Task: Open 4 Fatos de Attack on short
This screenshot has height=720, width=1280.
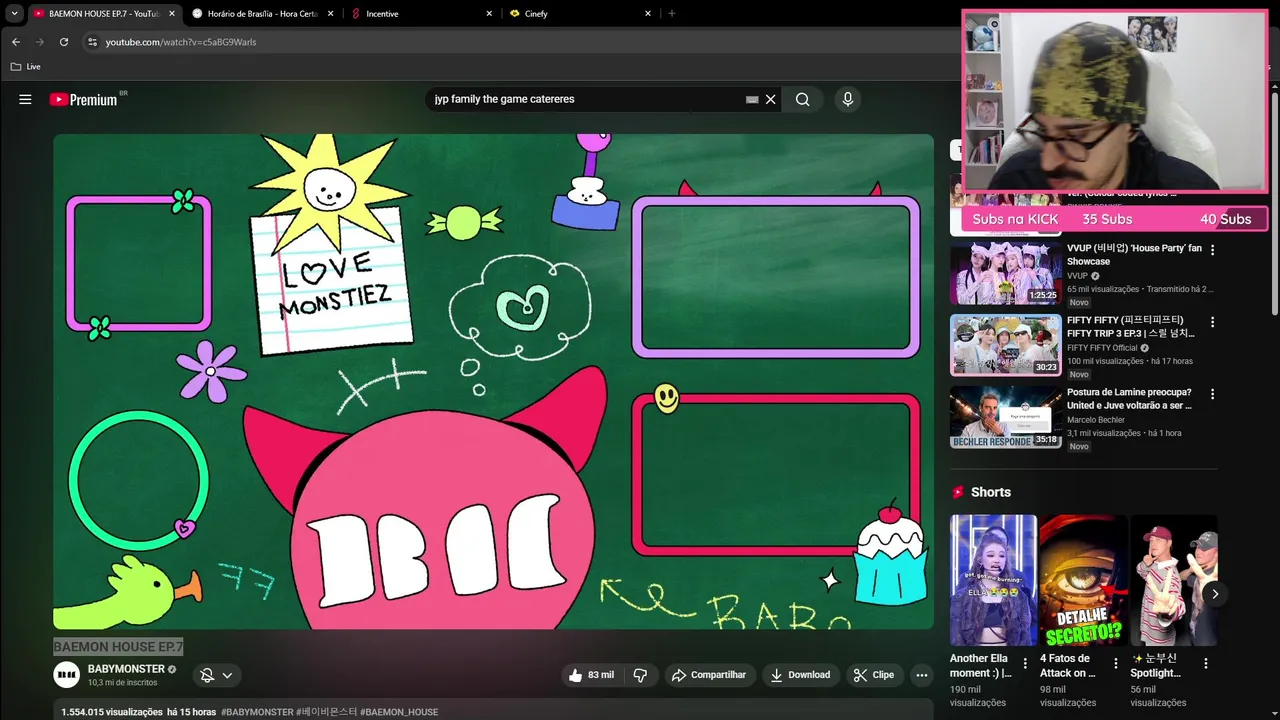Action: 1083,580
